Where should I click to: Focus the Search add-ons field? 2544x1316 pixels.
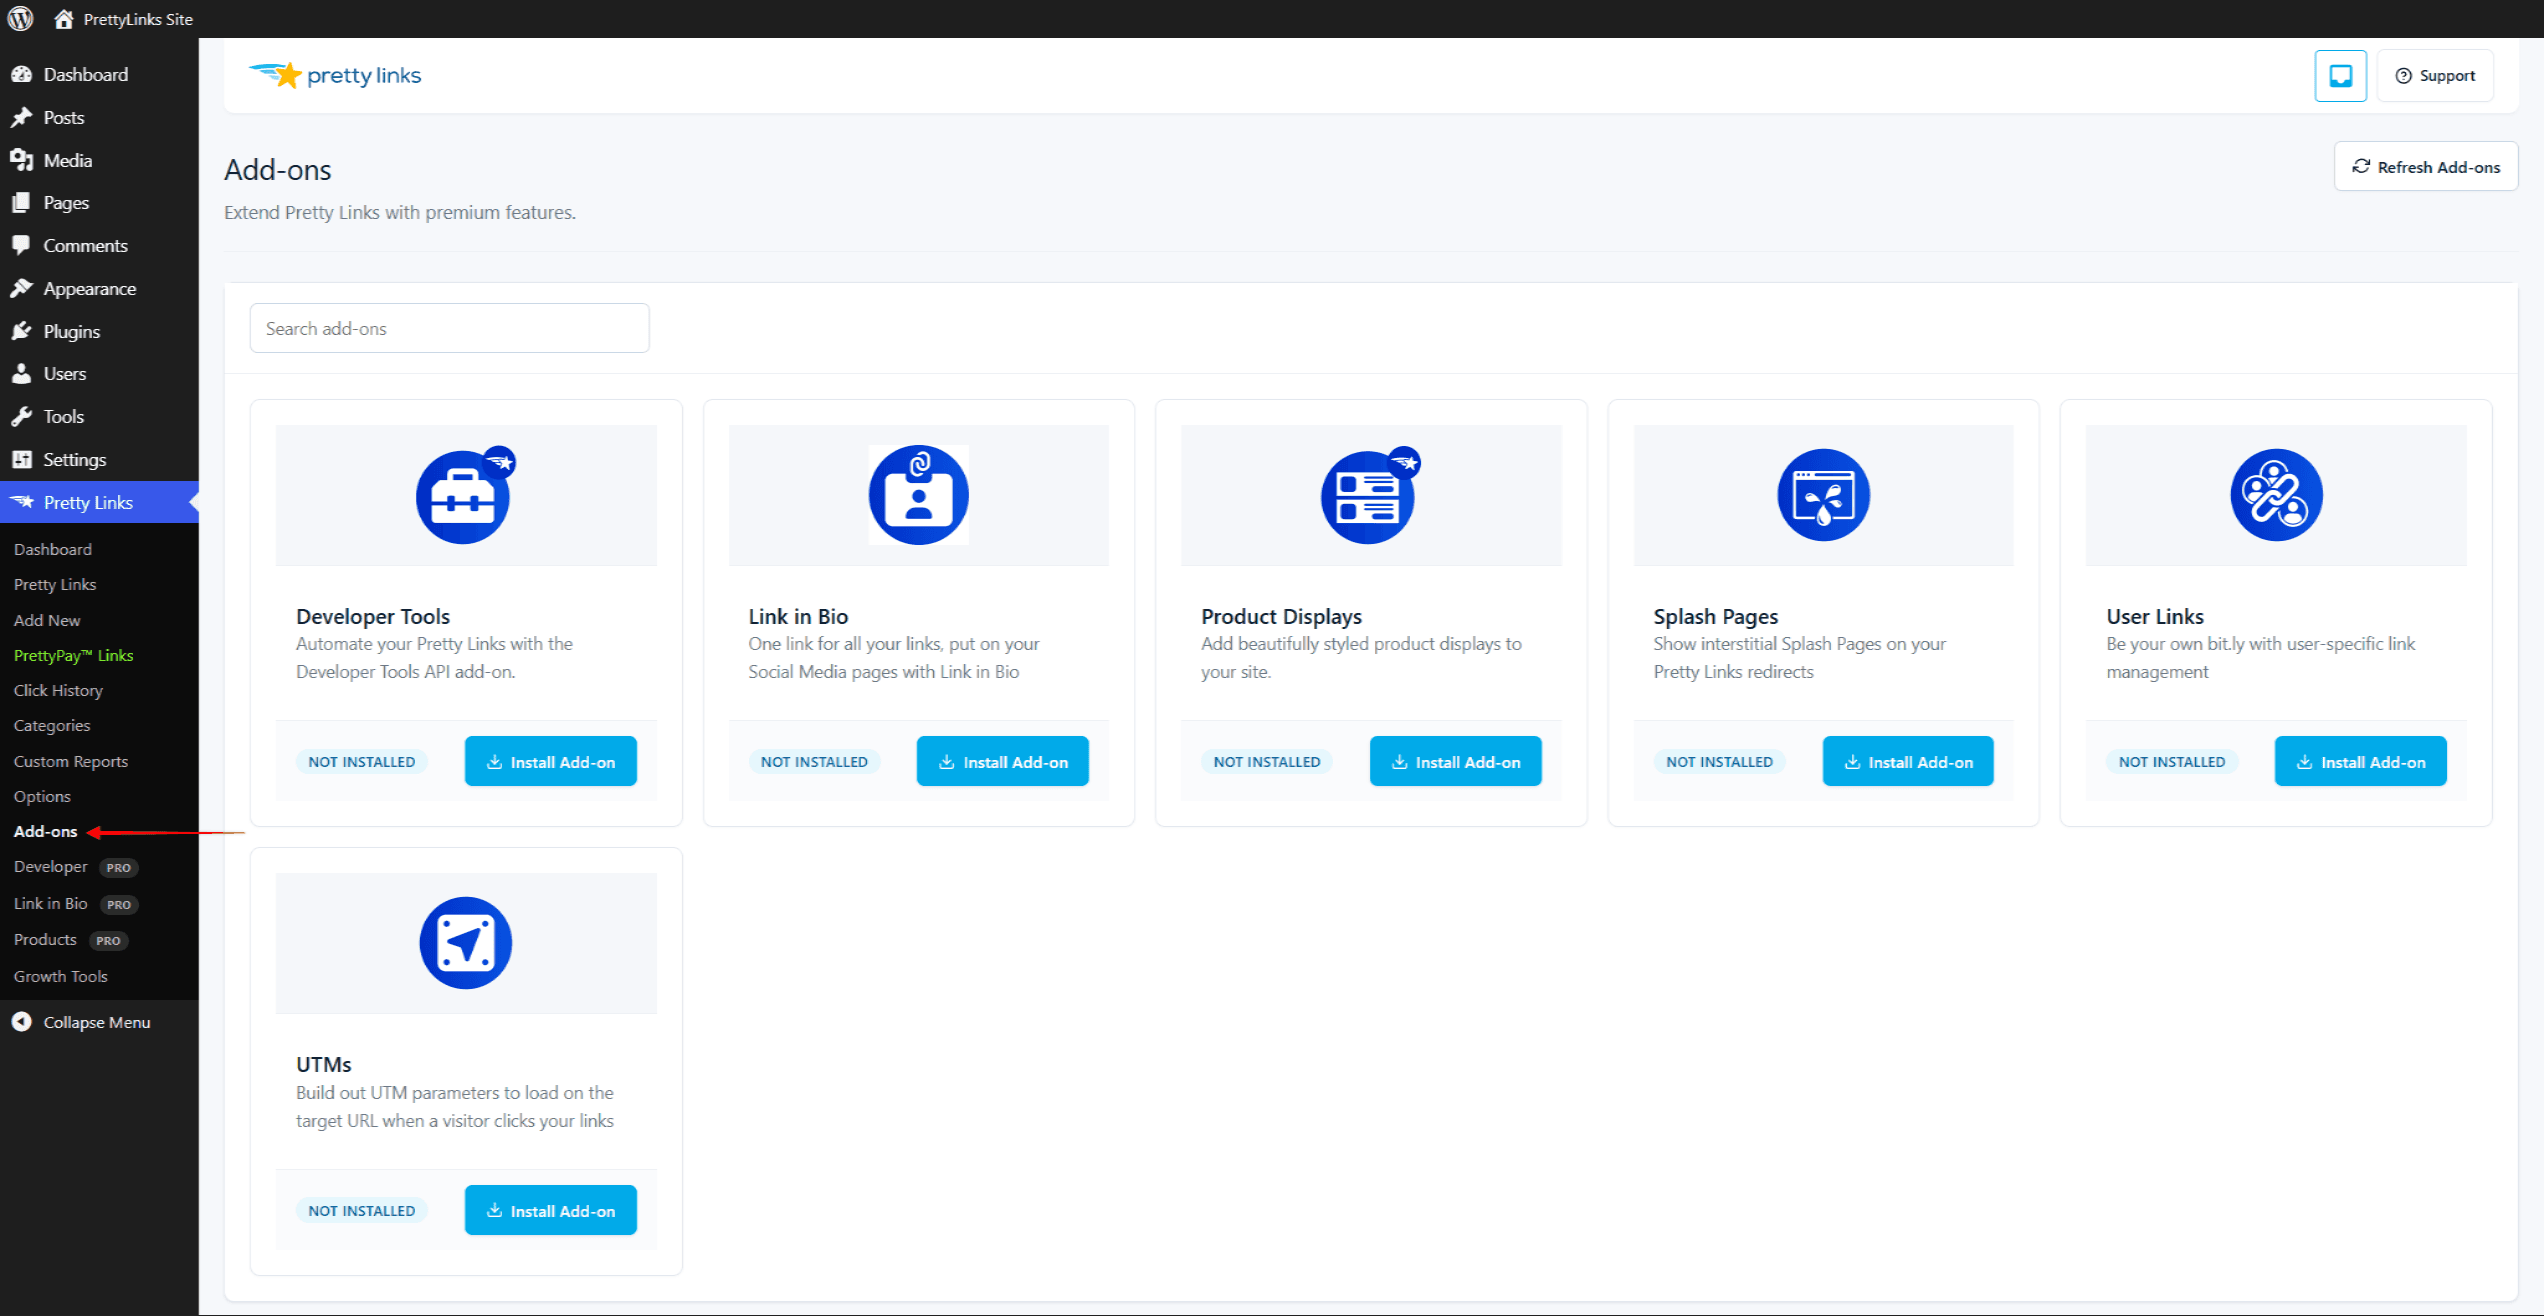click(449, 328)
